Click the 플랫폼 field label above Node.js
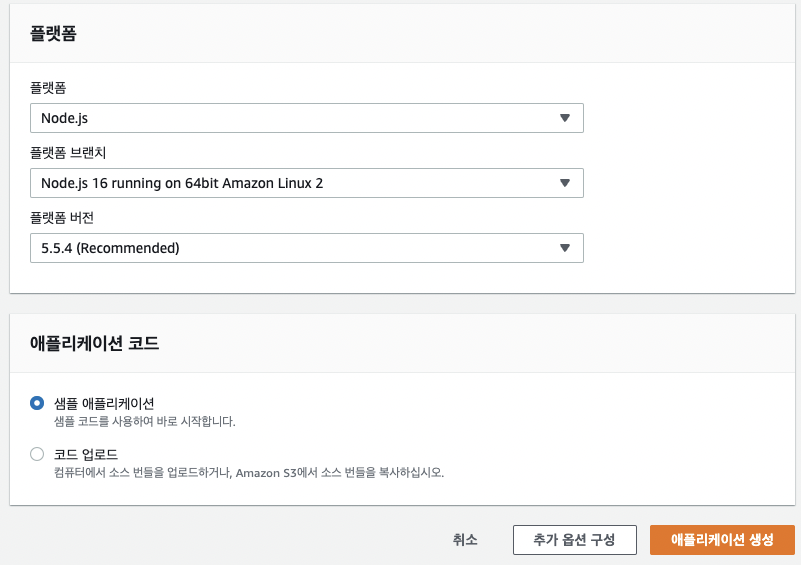The width and height of the screenshot is (801, 565). click(48, 88)
